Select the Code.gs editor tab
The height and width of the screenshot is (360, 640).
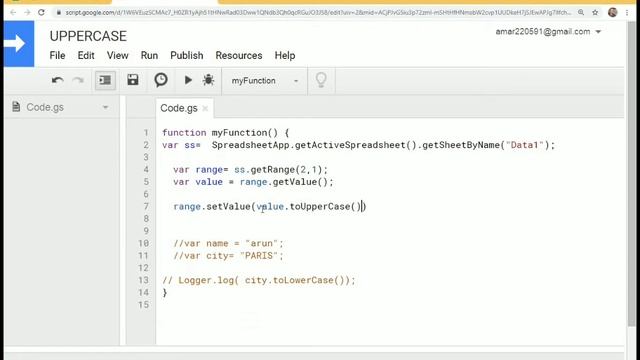click(179, 108)
